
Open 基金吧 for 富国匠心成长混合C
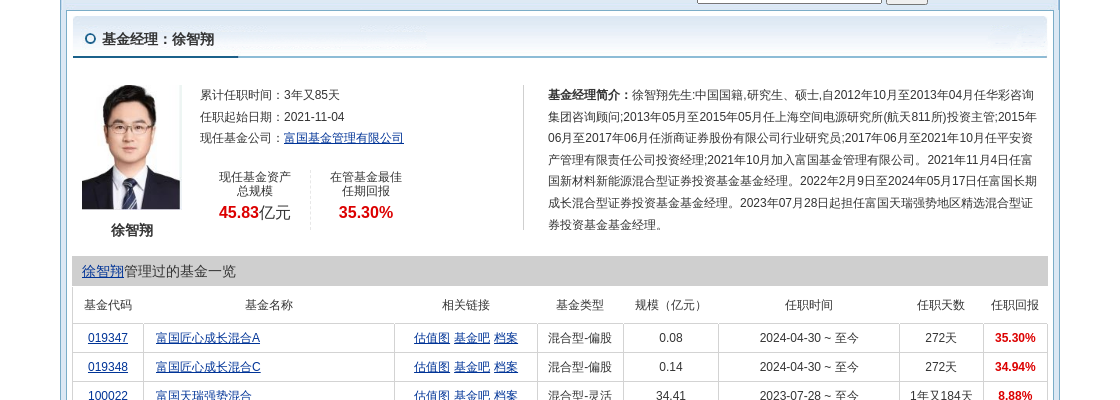472,367
